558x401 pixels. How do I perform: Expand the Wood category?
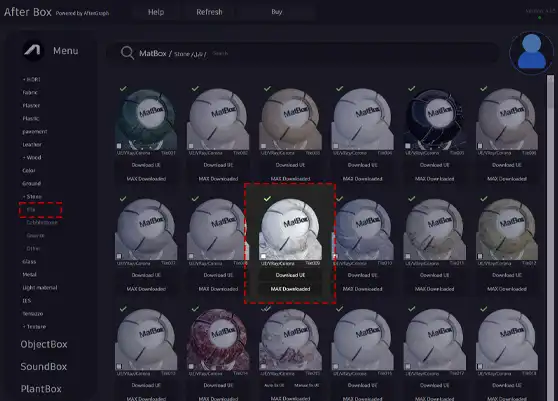tap(32, 157)
